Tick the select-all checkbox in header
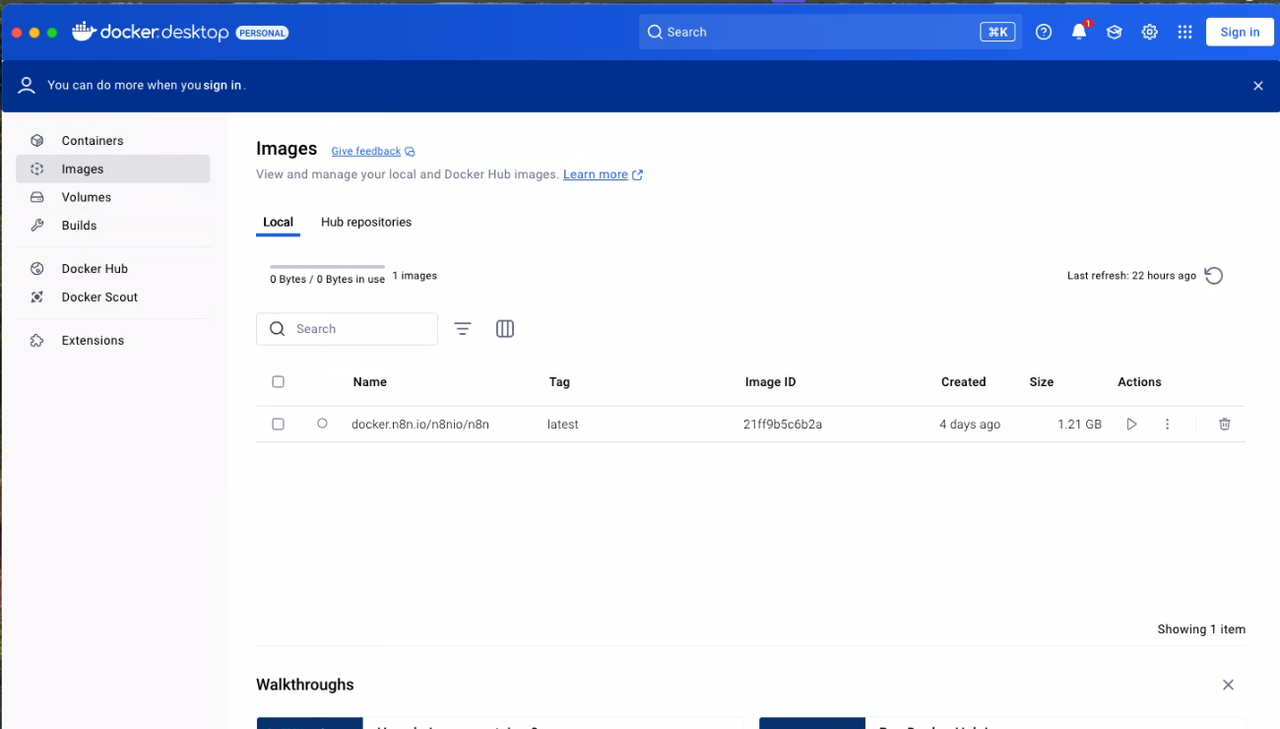 [x=278, y=382]
